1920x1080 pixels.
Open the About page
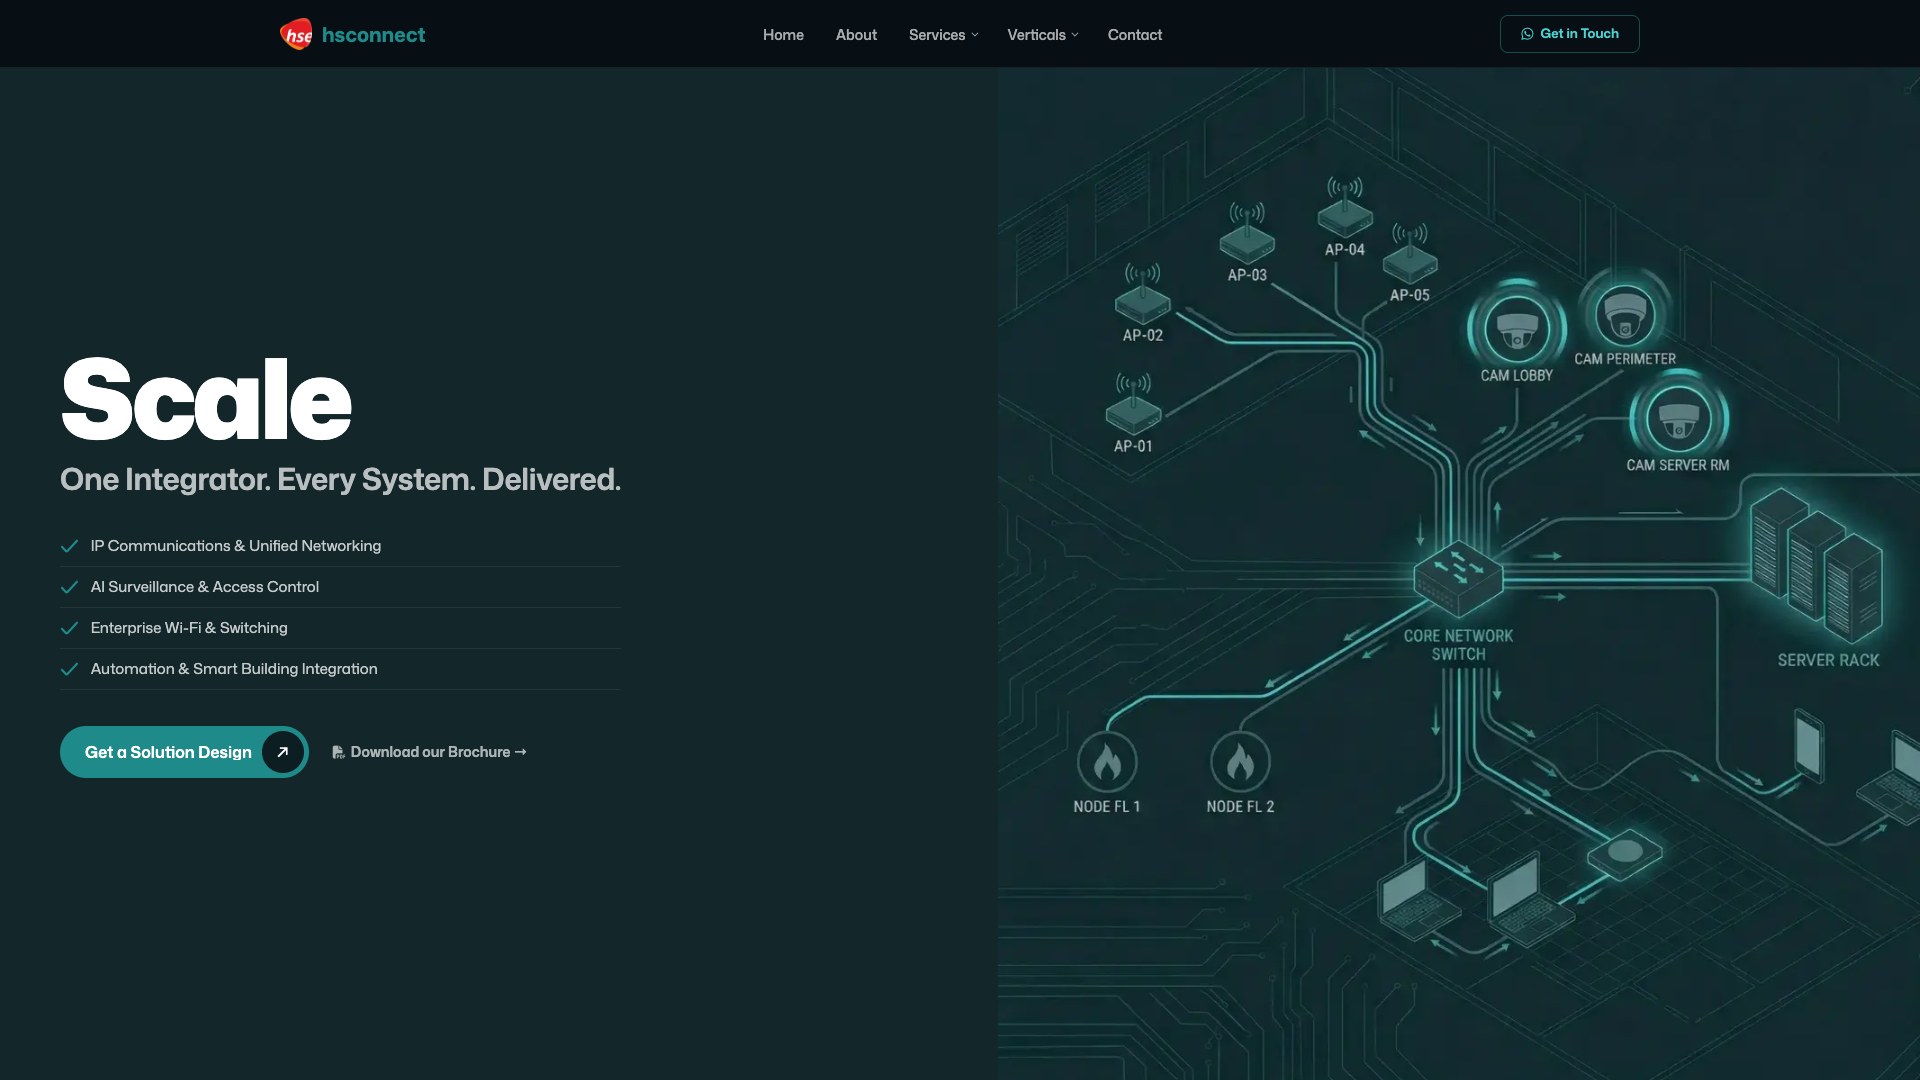pos(856,35)
